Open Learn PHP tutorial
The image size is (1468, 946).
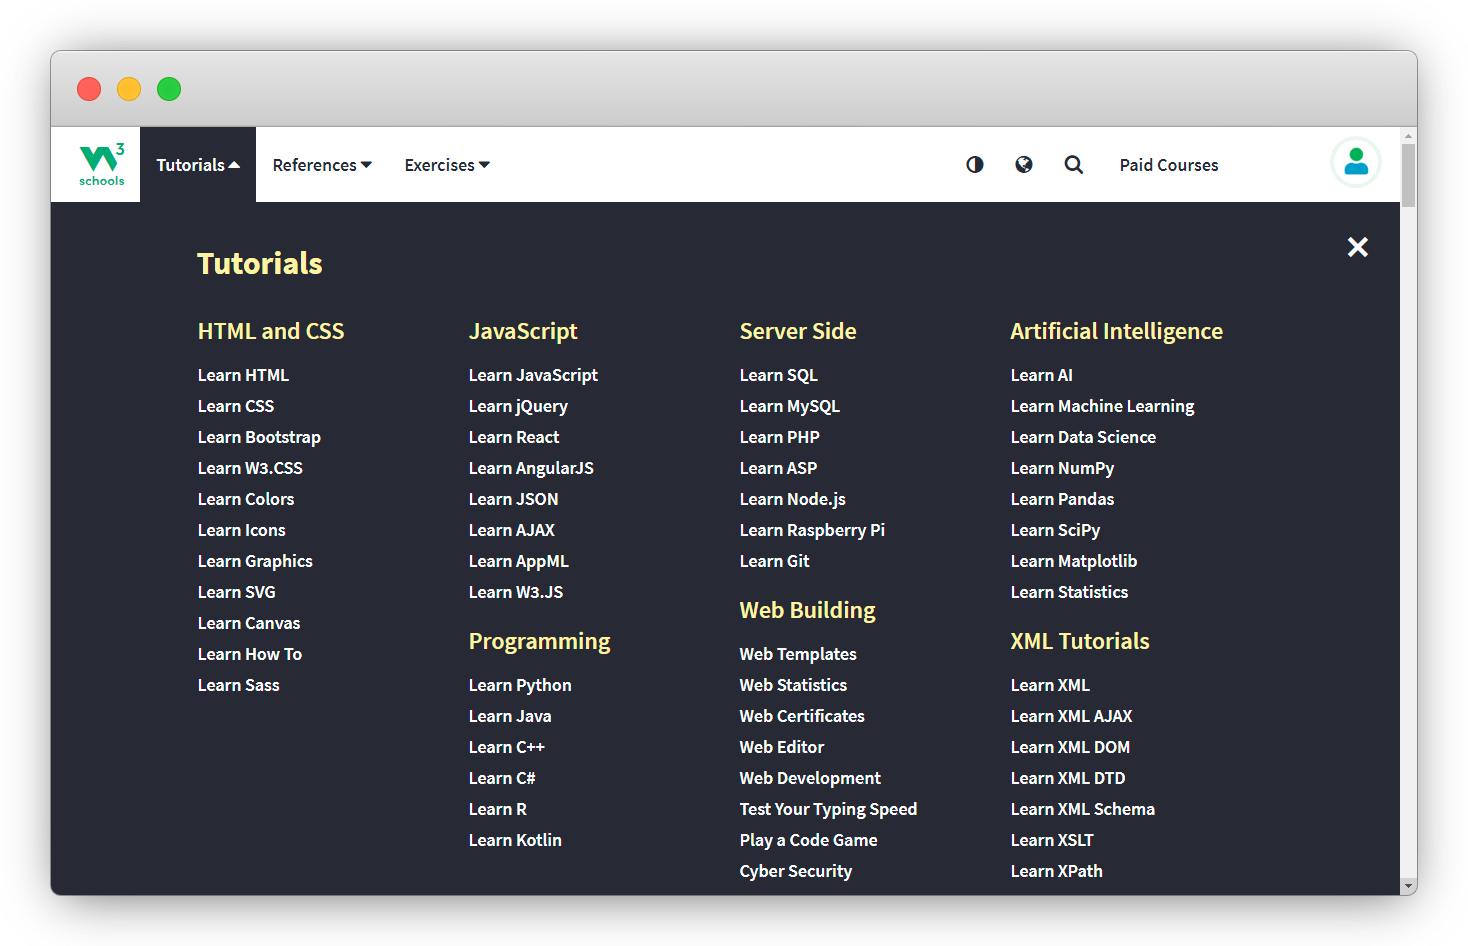tap(780, 437)
